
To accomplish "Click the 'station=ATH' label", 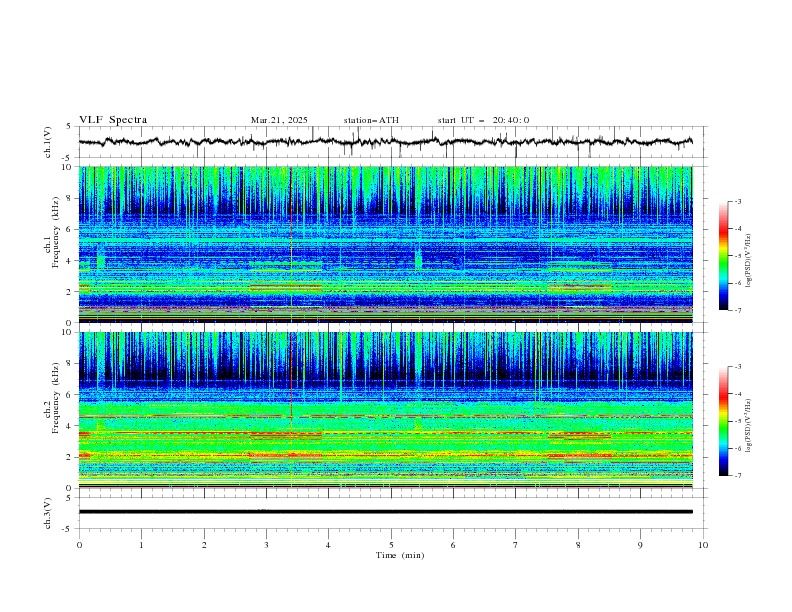I will point(371,120).
